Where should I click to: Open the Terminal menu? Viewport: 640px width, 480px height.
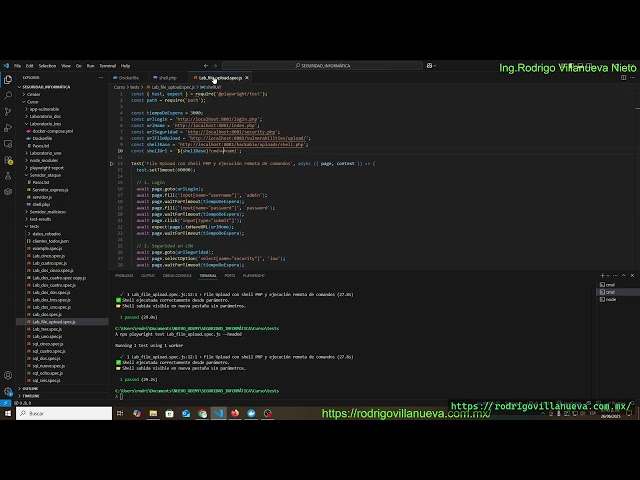(x=107, y=66)
